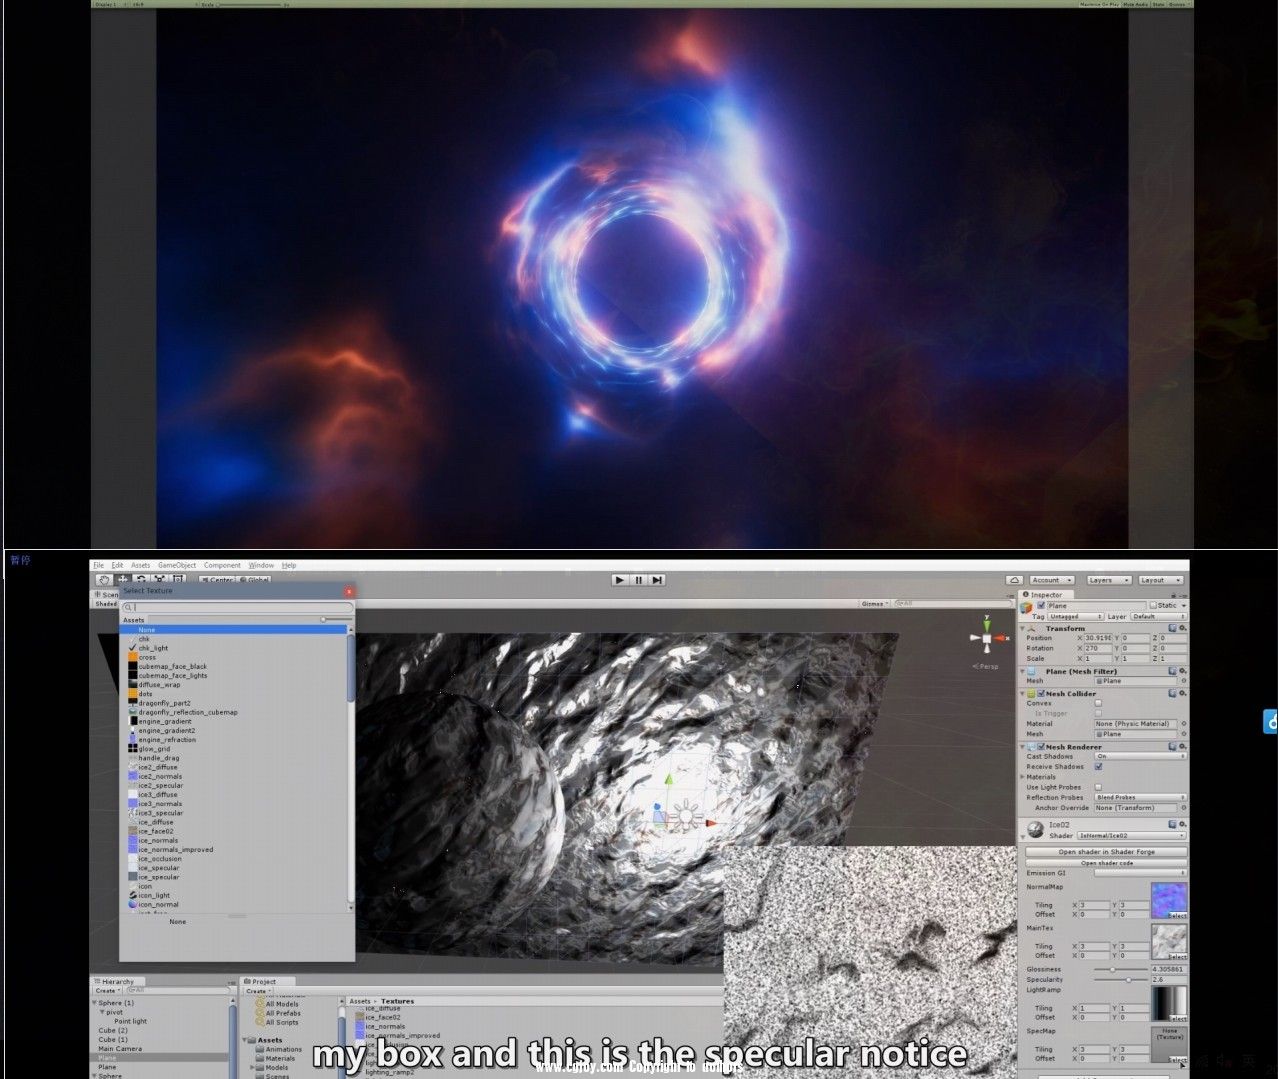The image size is (1278, 1079).
Task: Toggle the Static checkbox
Action: point(1153,606)
